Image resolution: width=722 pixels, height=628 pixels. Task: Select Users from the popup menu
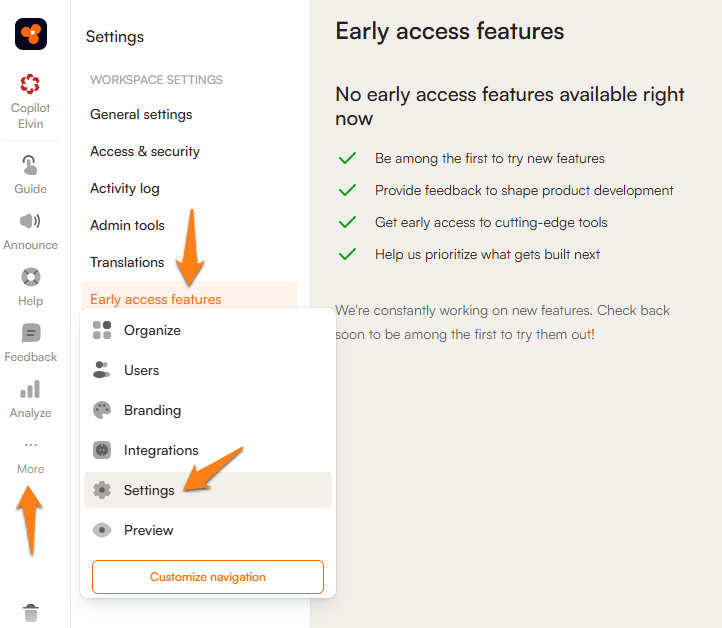(141, 370)
